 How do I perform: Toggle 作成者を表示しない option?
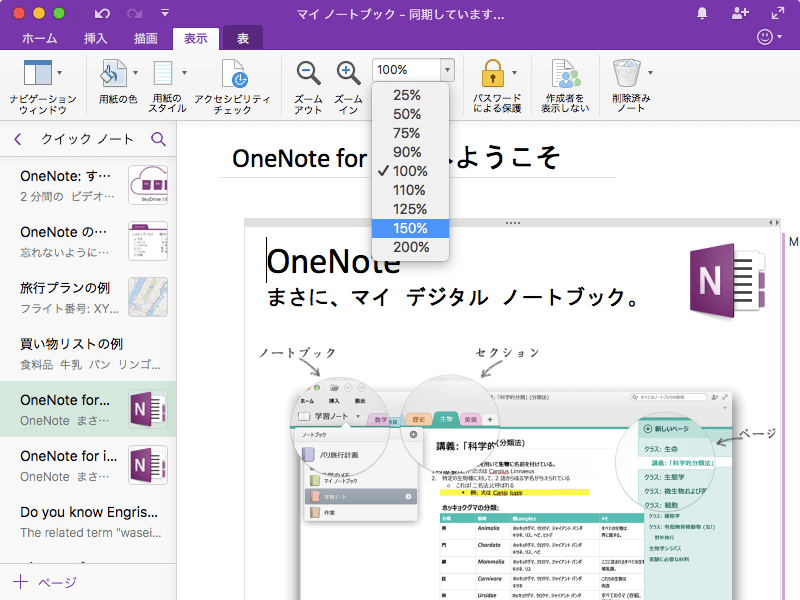pos(565,86)
